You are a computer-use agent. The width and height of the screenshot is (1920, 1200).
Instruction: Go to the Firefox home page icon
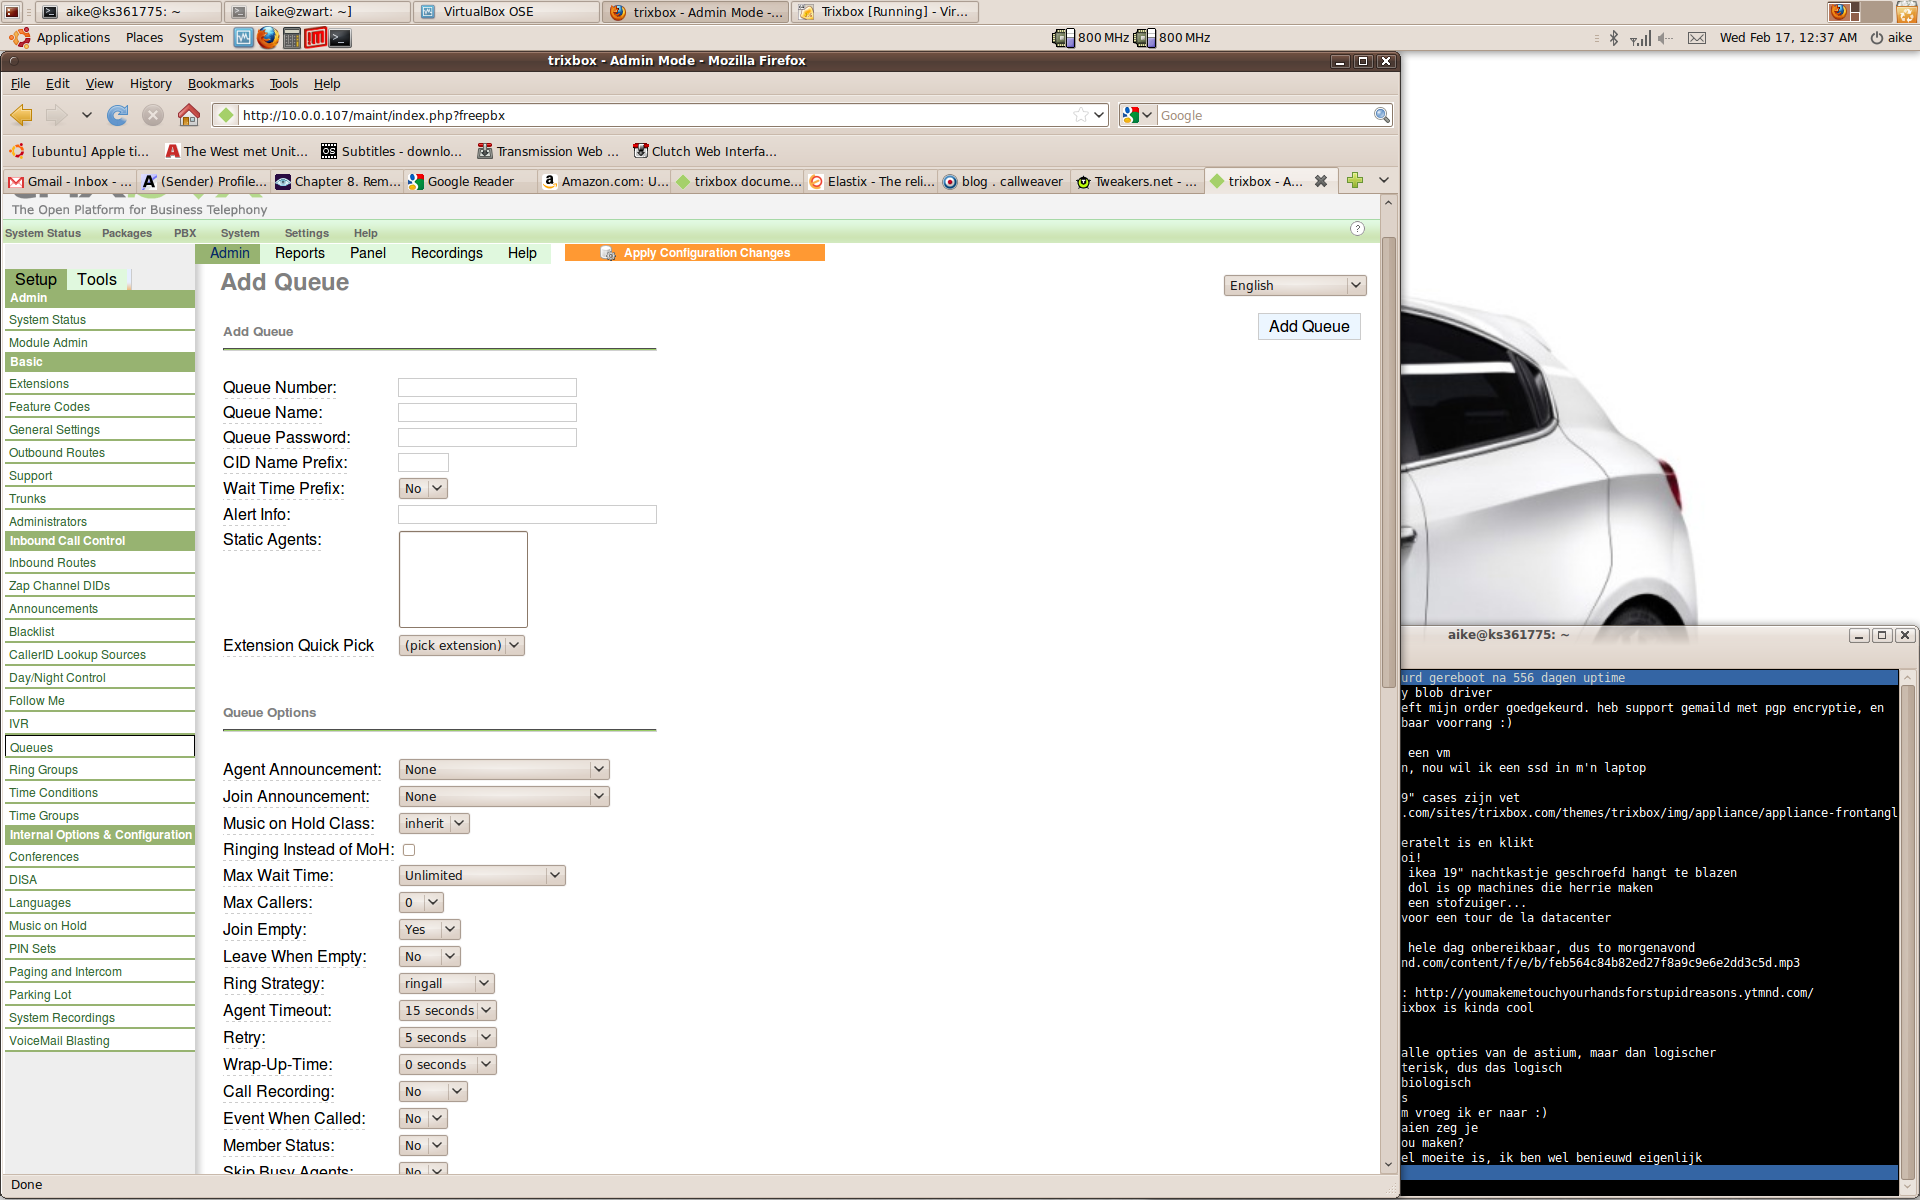188,115
